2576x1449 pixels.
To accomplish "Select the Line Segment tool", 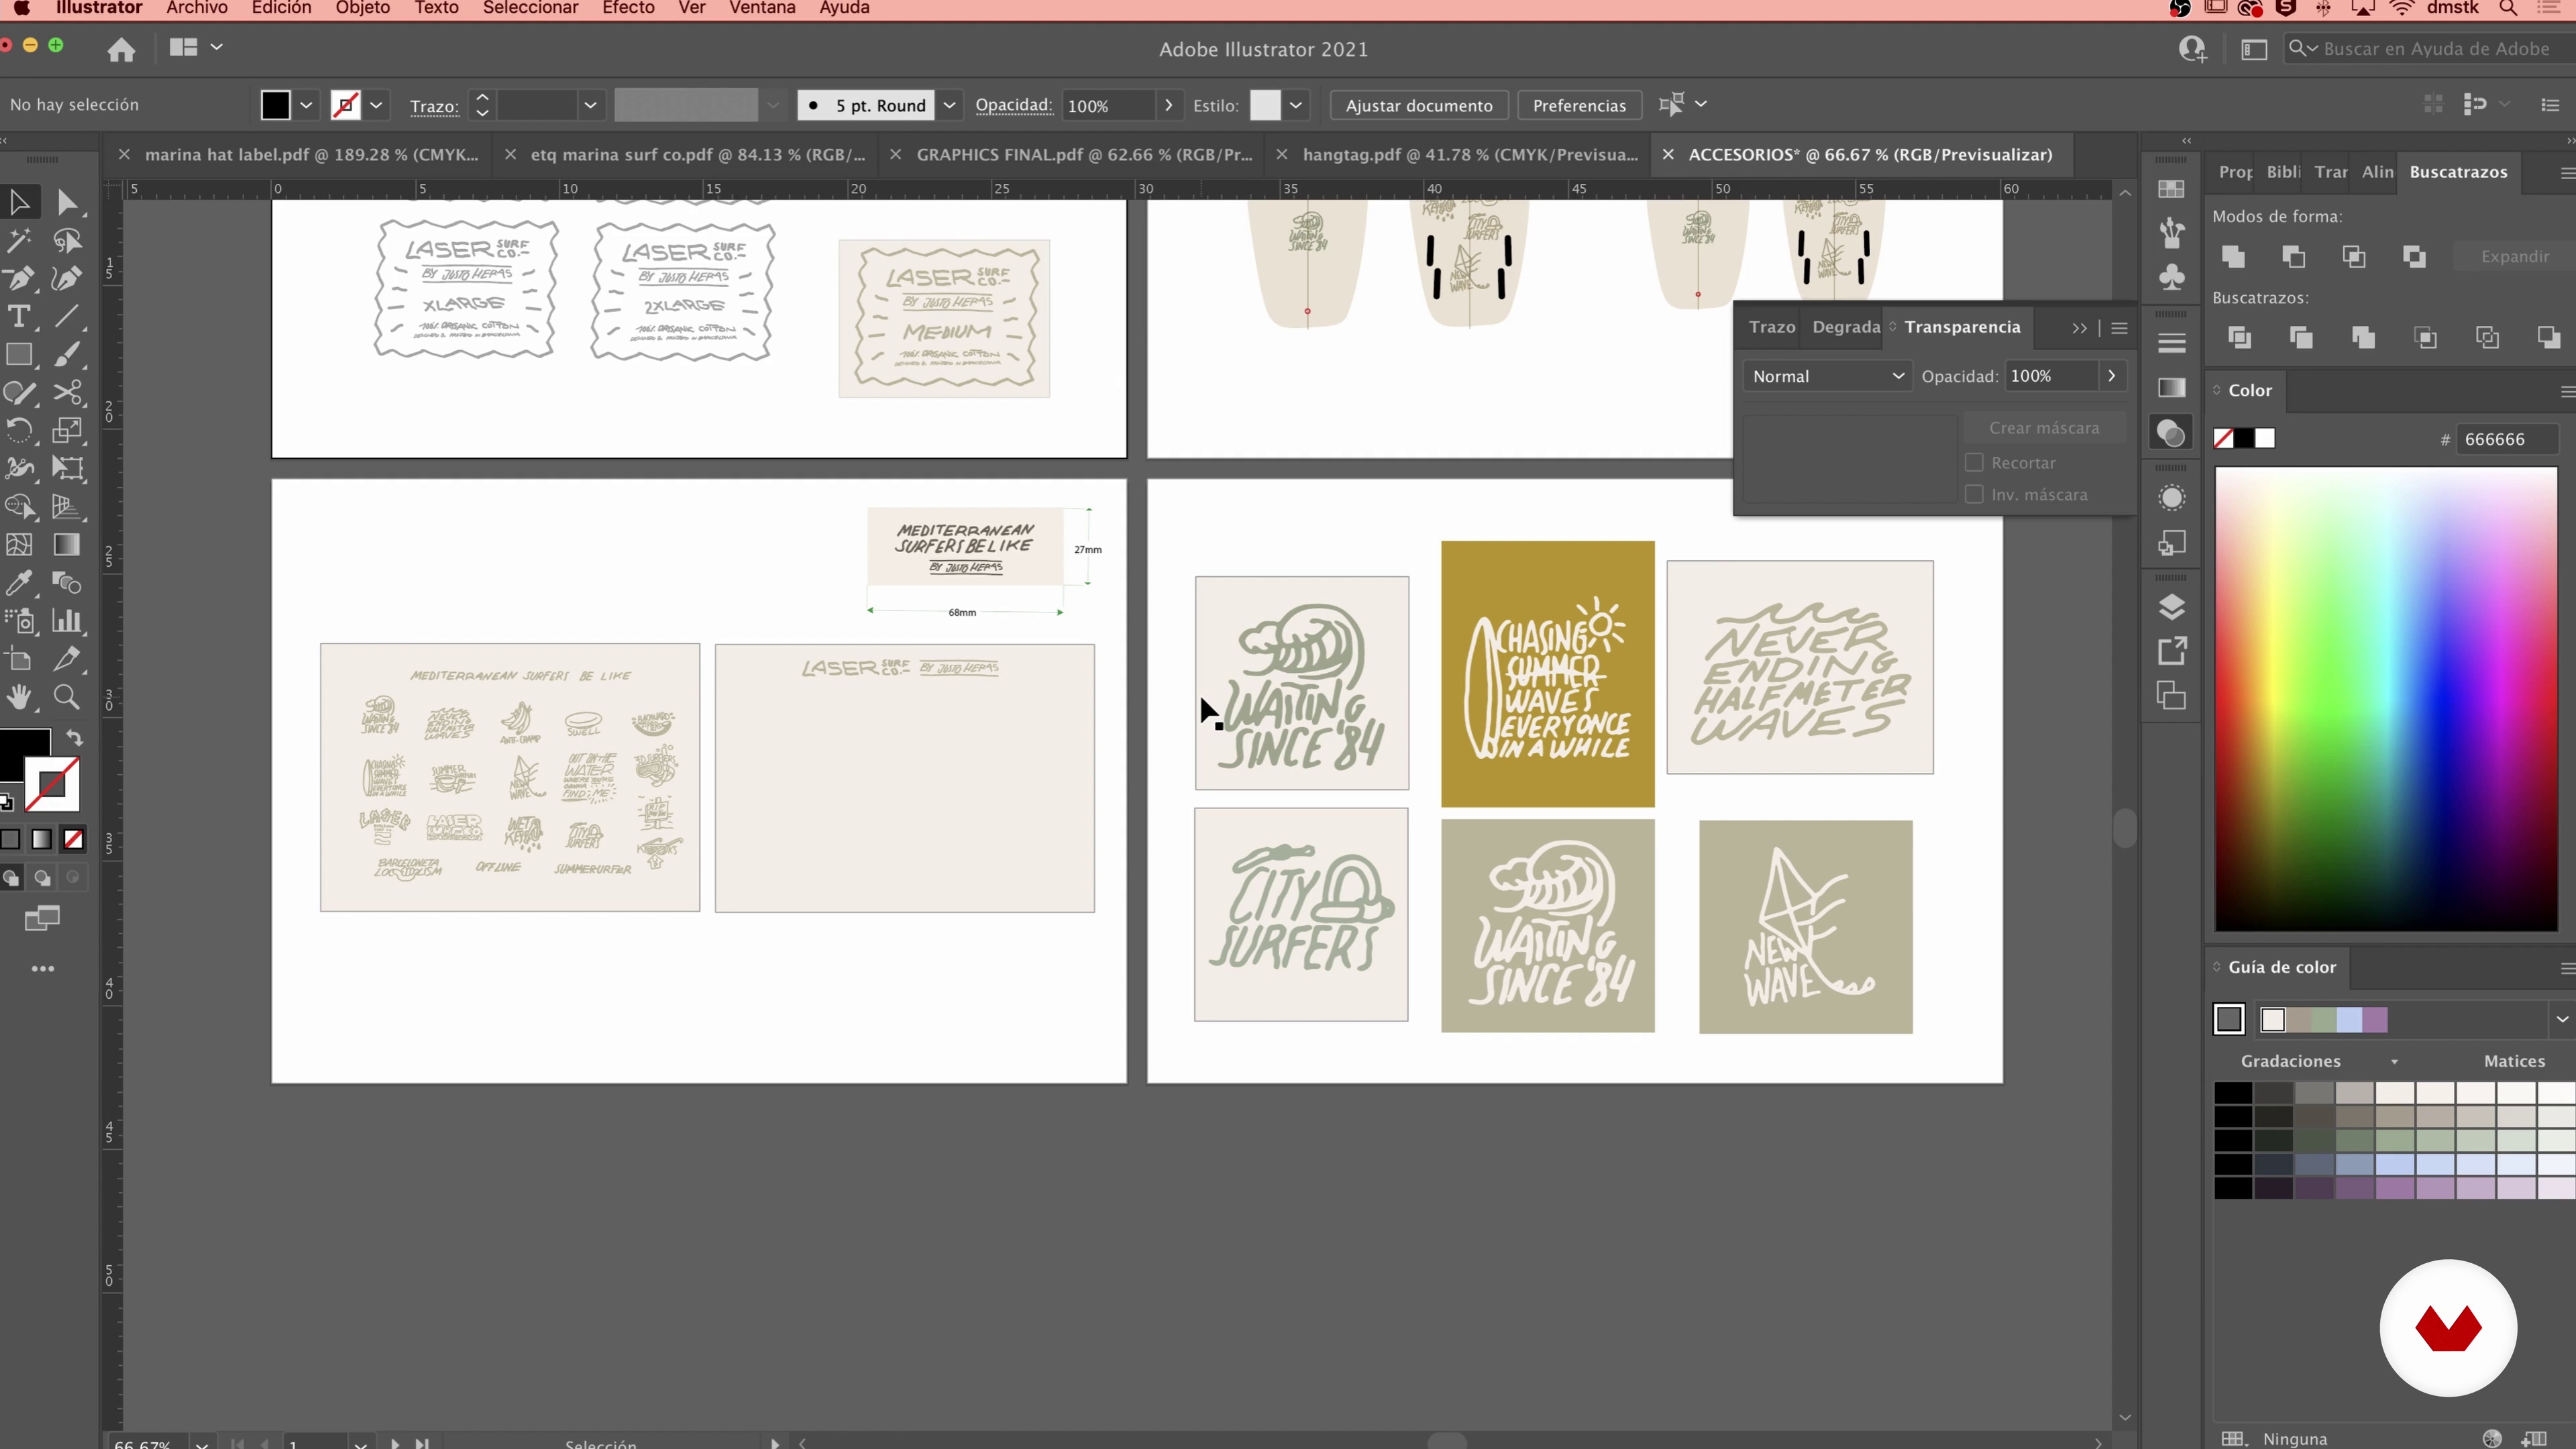I will [67, 317].
